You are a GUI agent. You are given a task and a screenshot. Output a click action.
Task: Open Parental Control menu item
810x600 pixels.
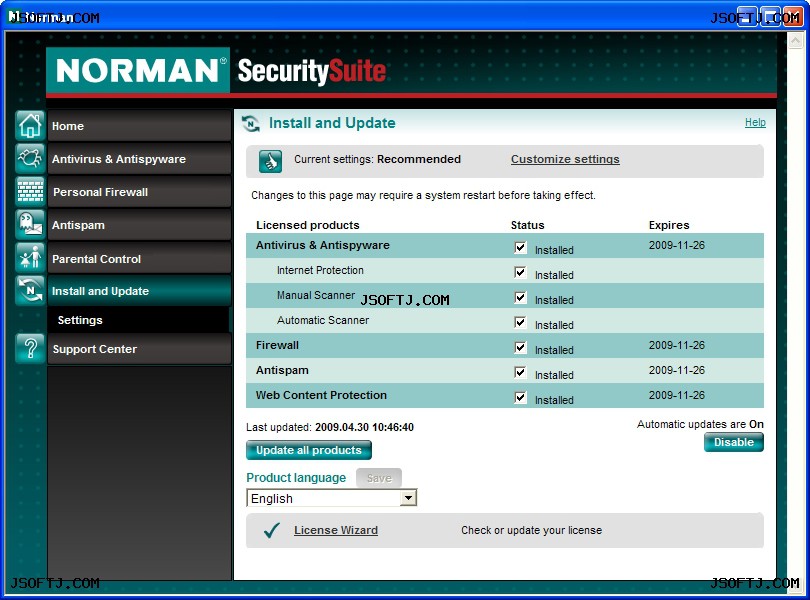click(139, 258)
